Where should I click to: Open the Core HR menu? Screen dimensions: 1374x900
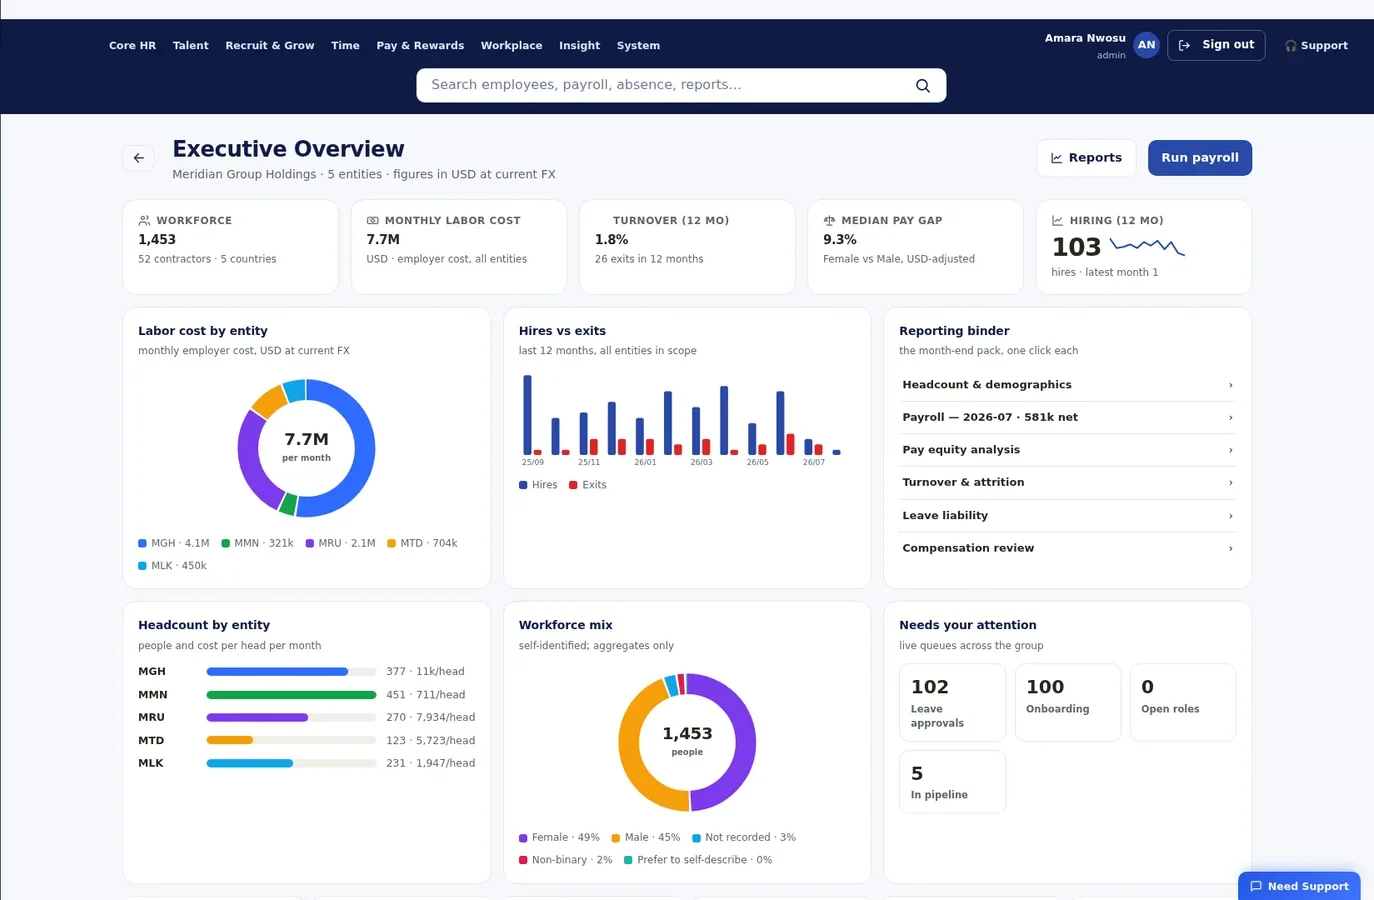132,46
